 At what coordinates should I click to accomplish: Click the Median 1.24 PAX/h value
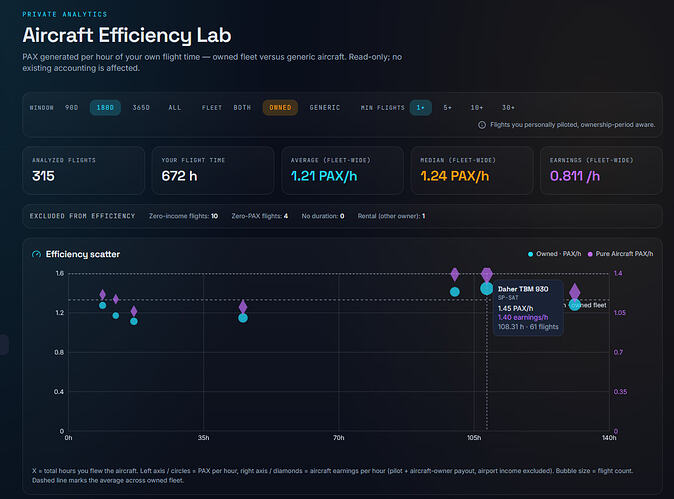tap(454, 176)
